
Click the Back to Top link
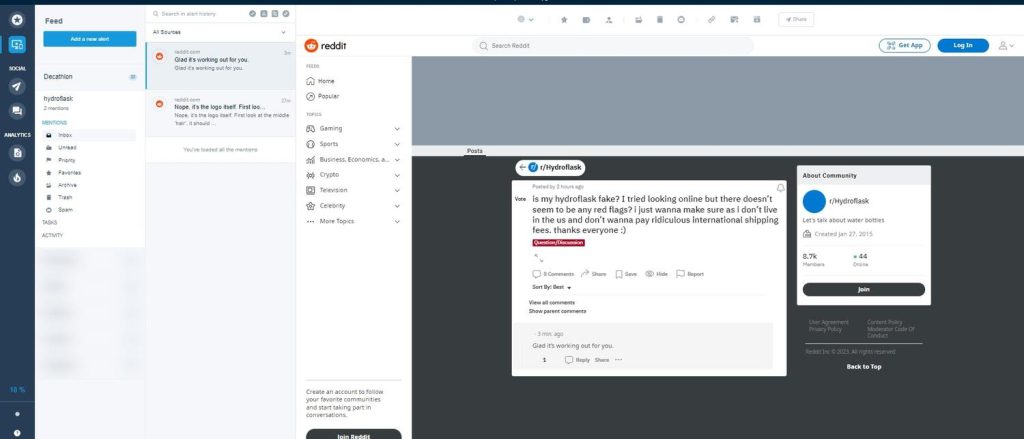[863, 367]
